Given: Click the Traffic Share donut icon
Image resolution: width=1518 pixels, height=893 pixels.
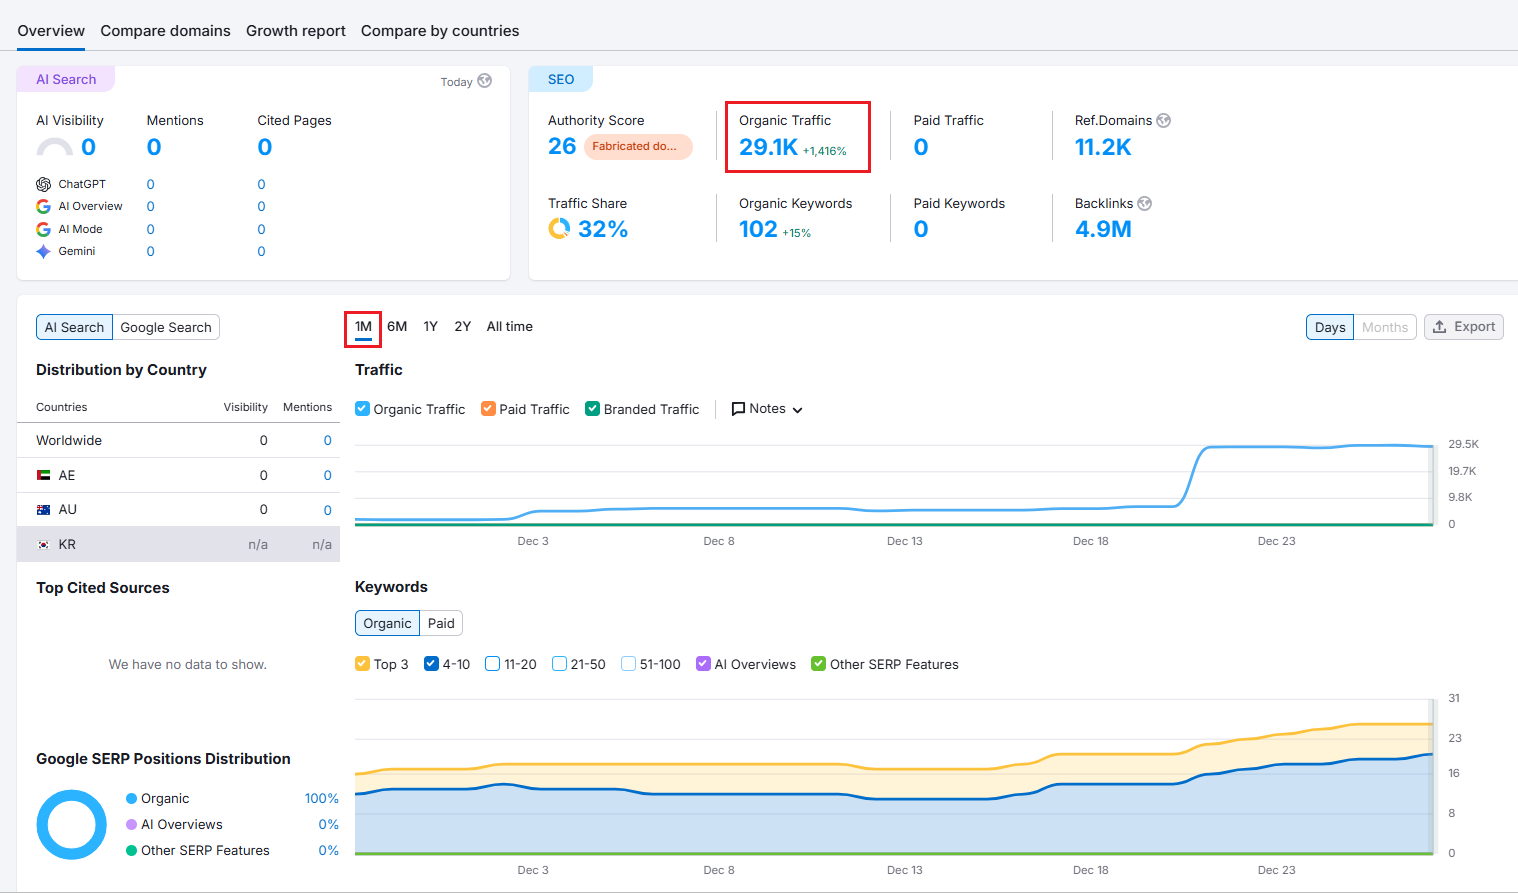Looking at the screenshot, I should 559,229.
